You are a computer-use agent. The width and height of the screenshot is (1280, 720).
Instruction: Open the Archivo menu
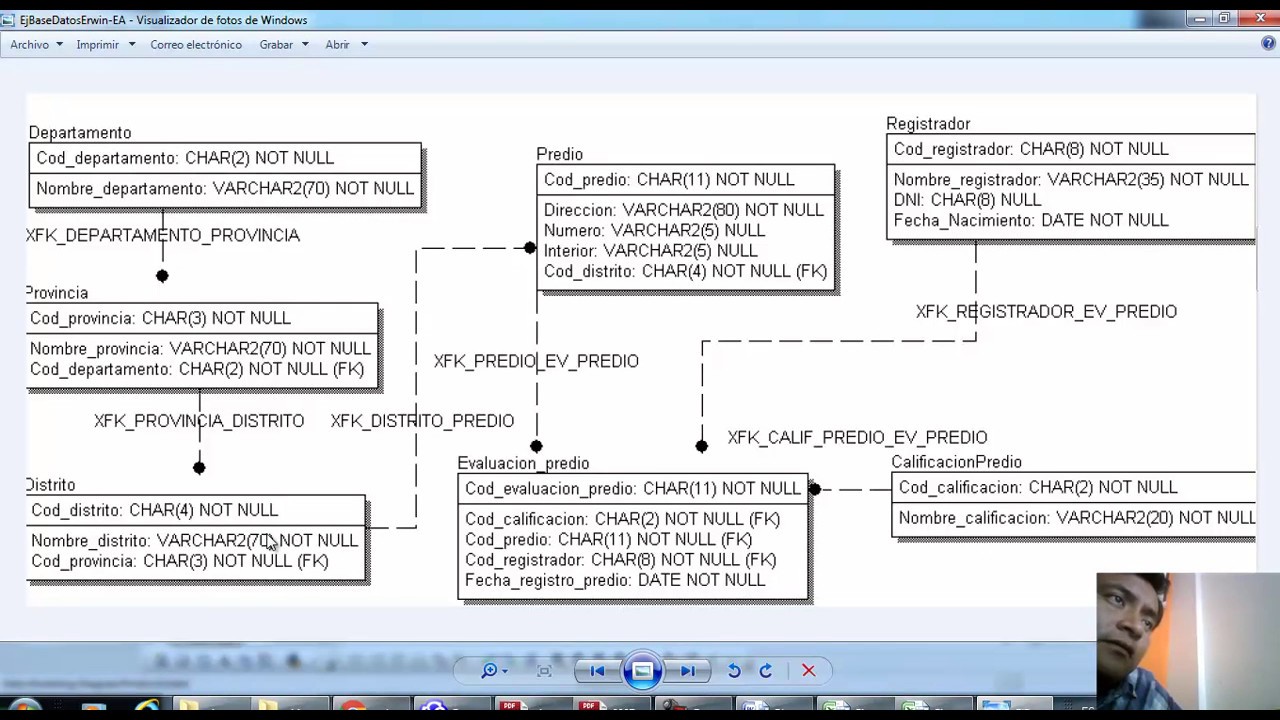click(x=36, y=44)
